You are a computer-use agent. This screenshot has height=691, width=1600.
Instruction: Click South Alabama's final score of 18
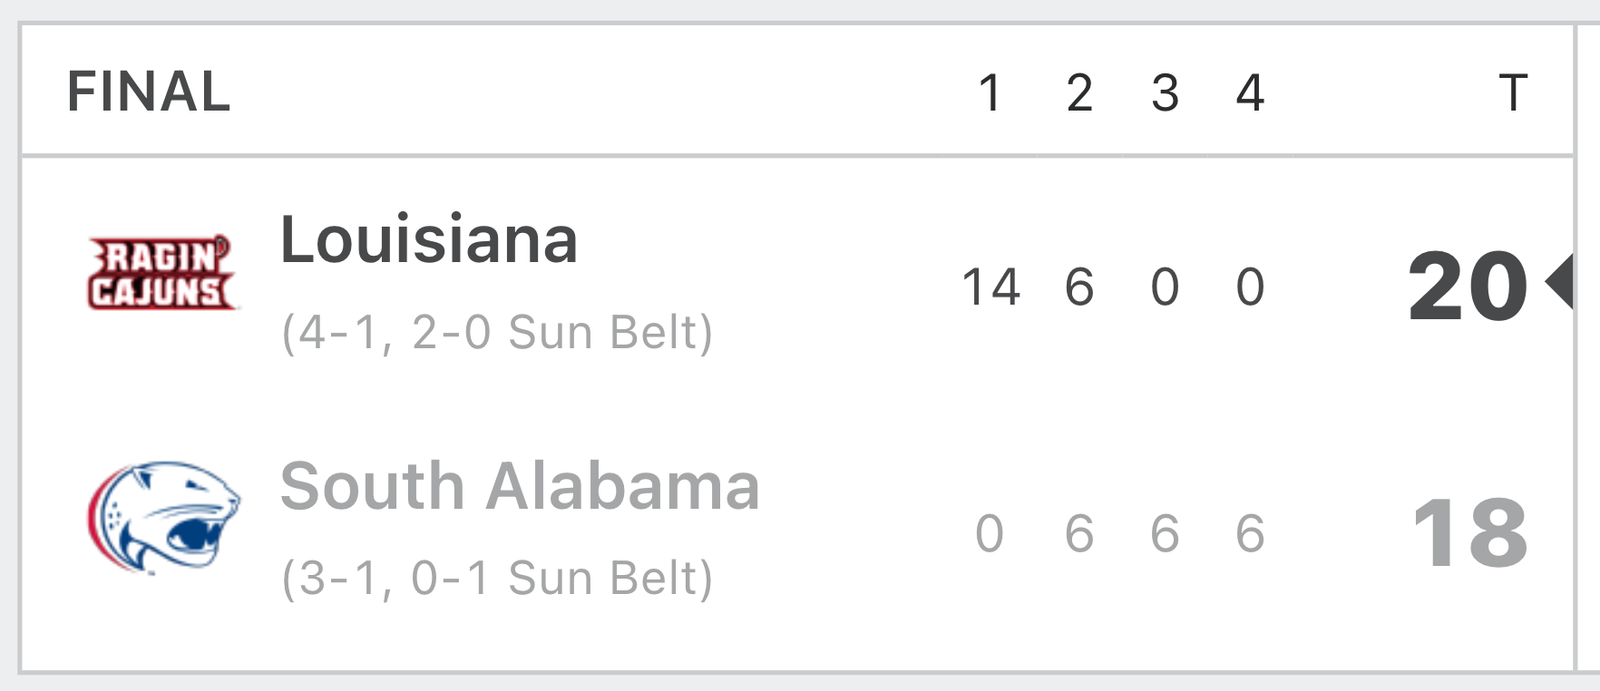tap(1471, 533)
